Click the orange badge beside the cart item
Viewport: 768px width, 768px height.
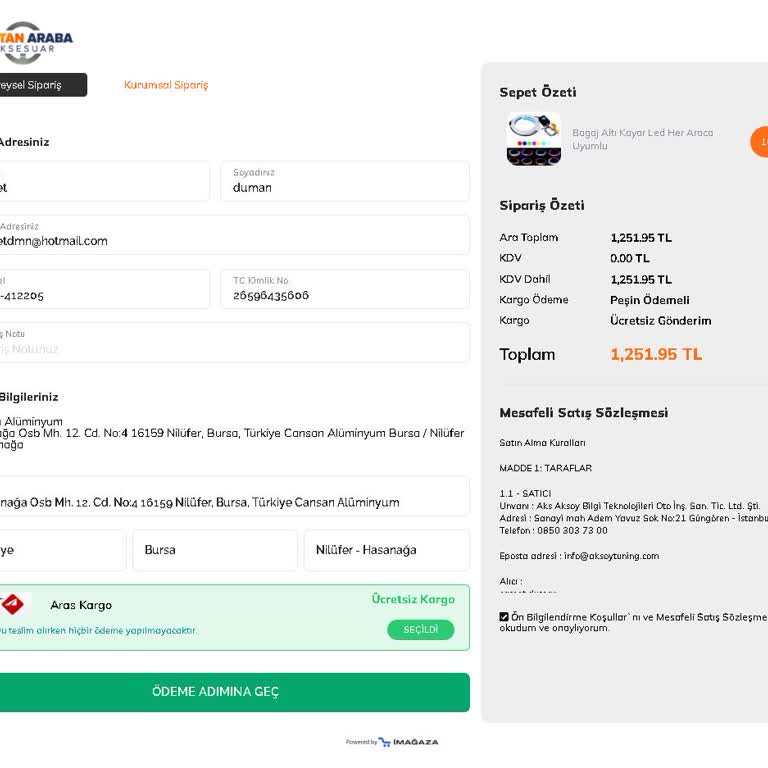click(x=761, y=142)
